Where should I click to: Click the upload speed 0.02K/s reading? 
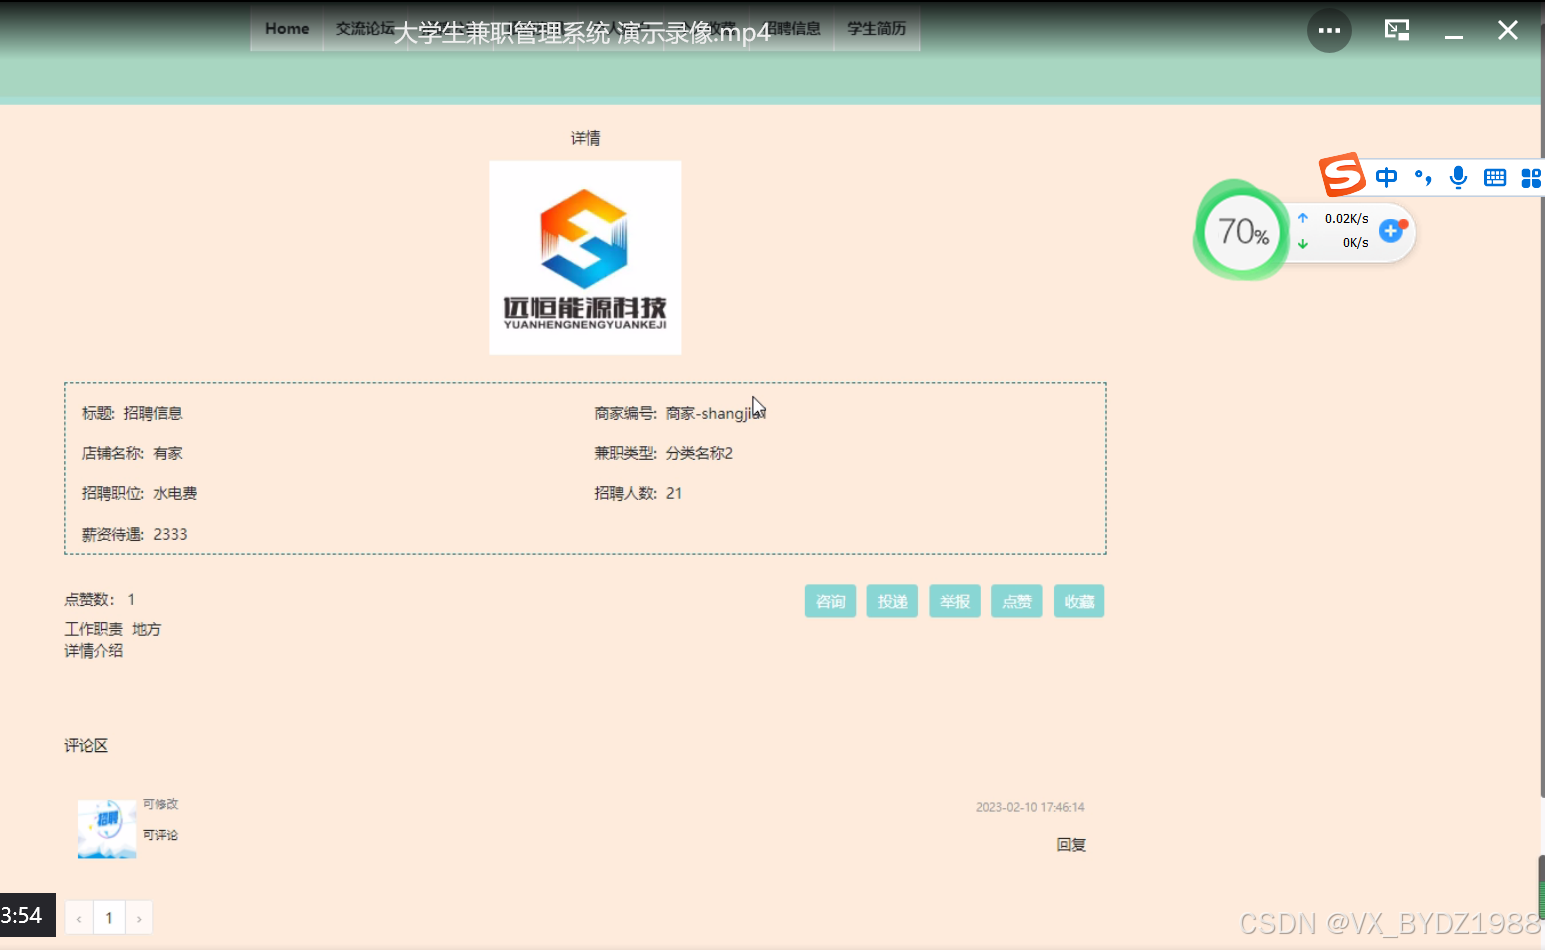[x=1346, y=218]
